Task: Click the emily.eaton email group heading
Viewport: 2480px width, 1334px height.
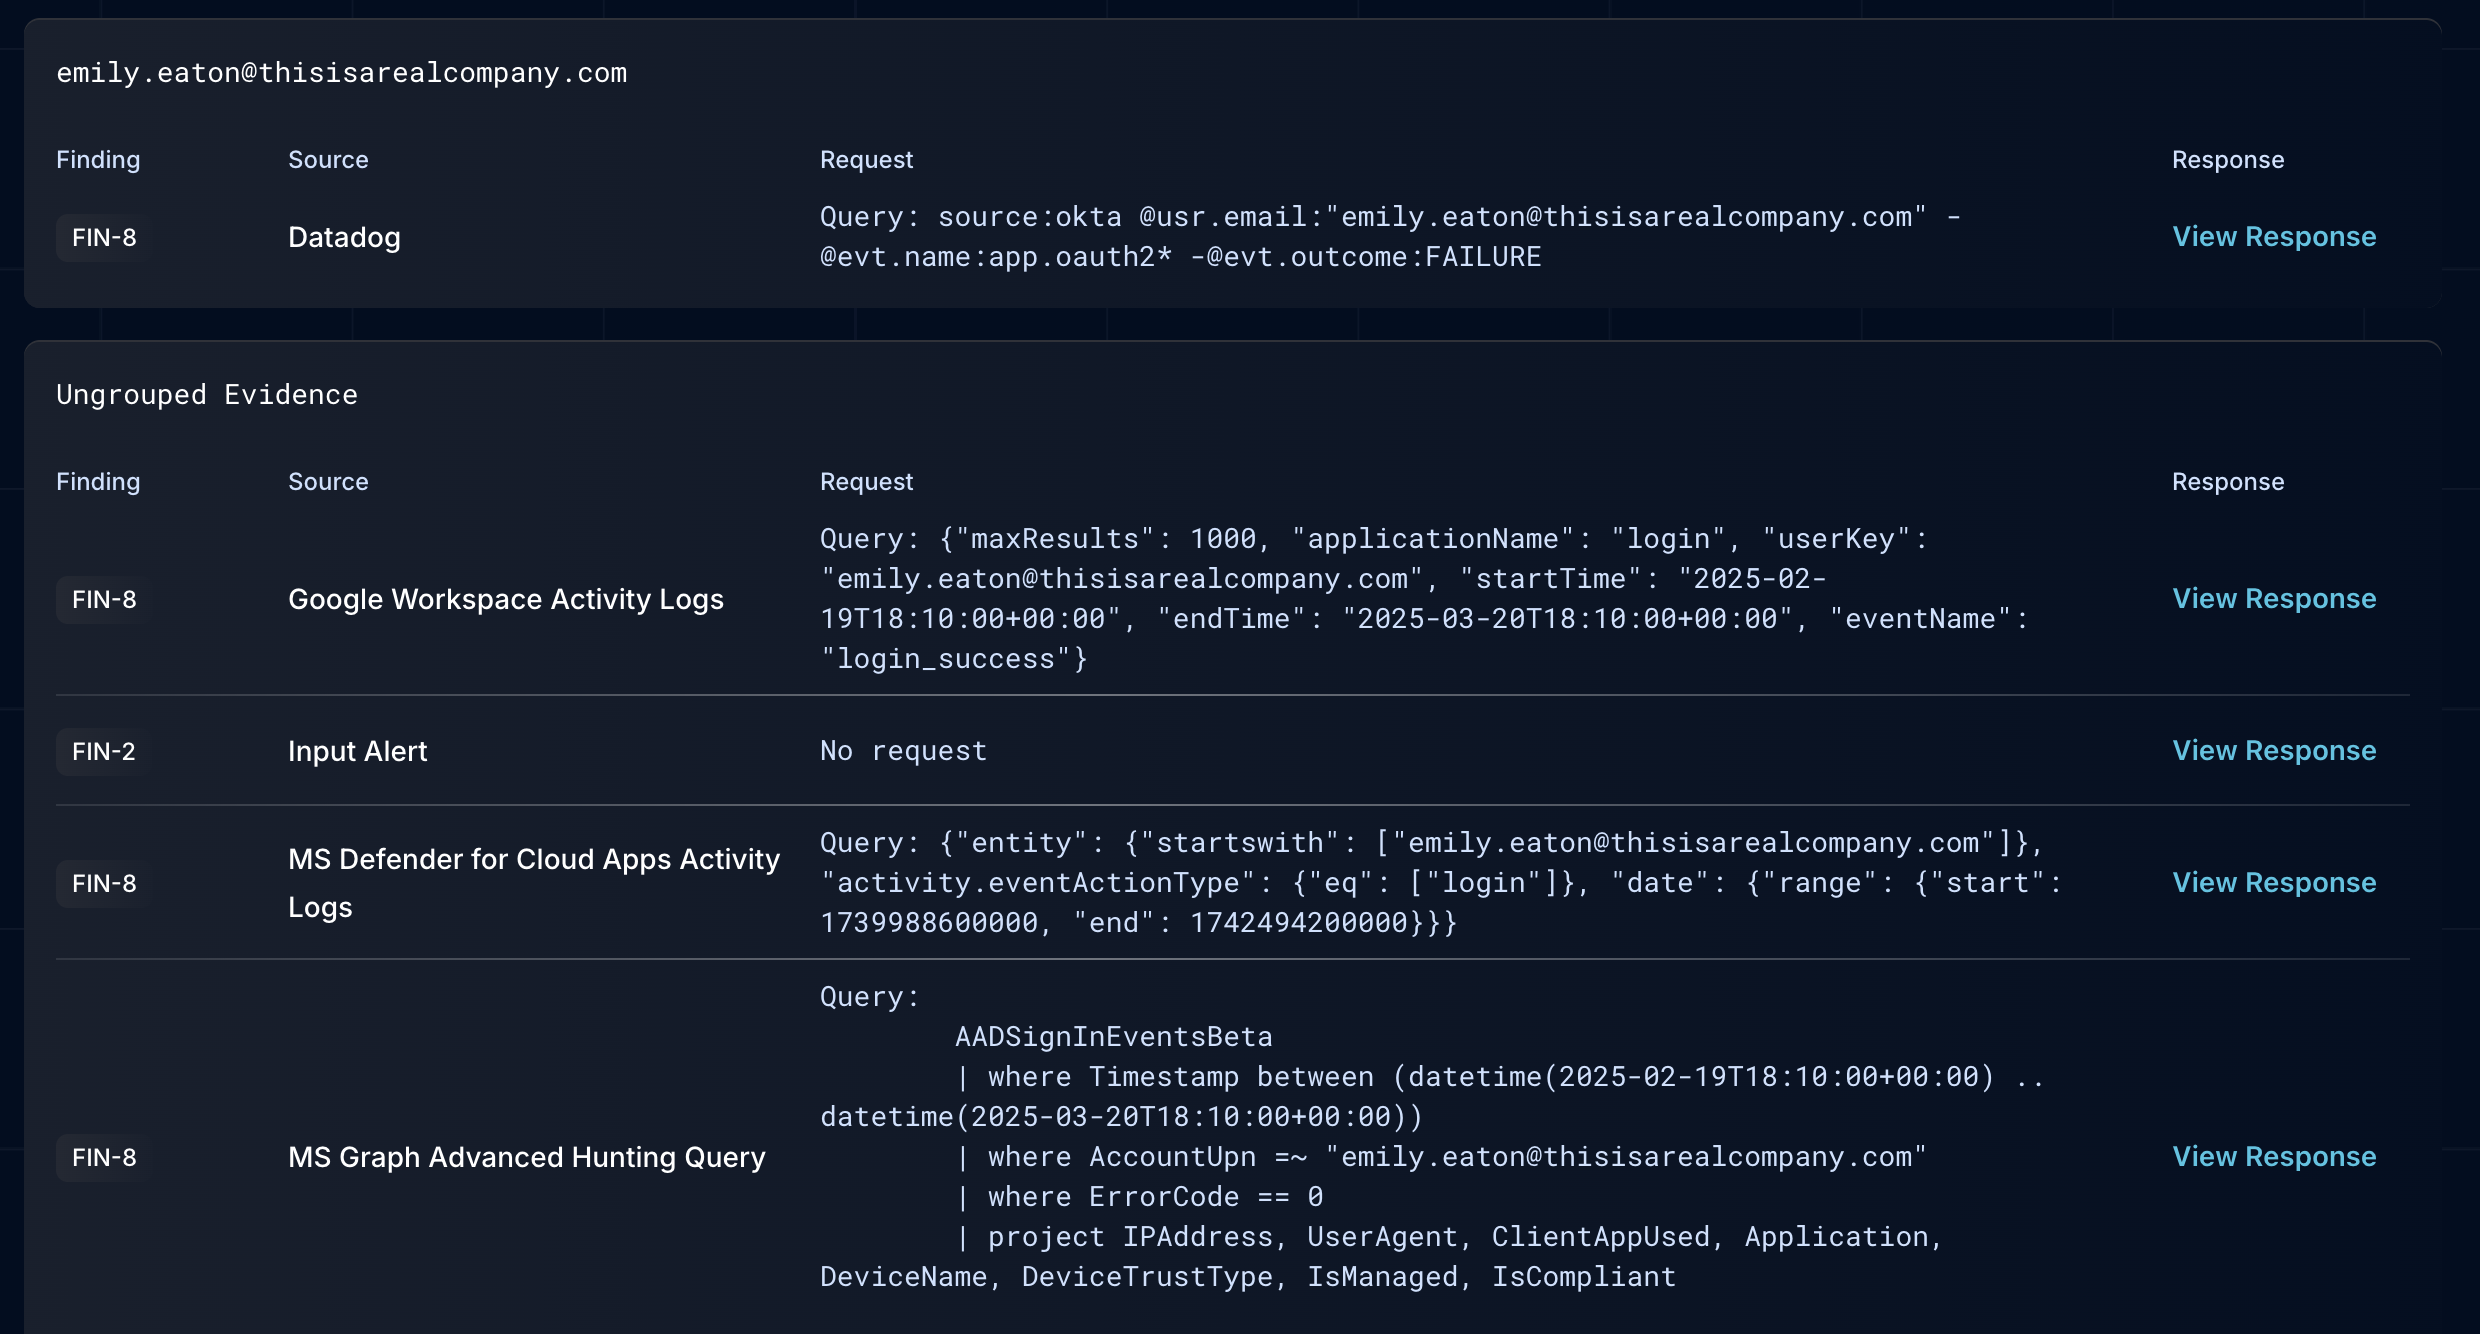Action: coord(341,73)
